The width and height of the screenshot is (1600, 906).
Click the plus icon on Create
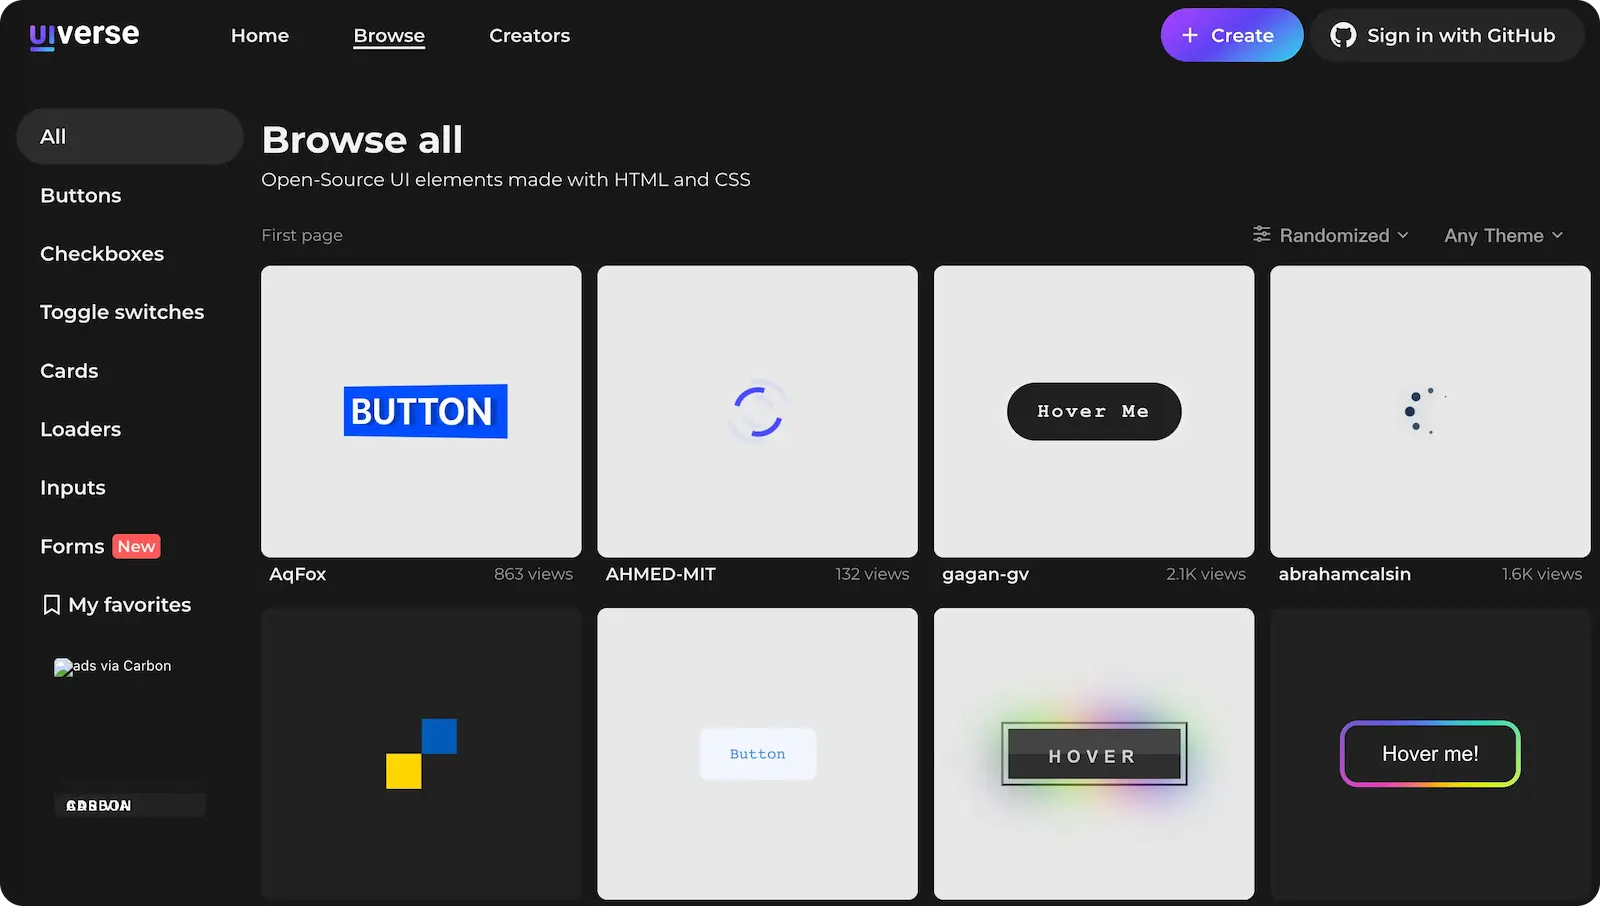[x=1190, y=36]
